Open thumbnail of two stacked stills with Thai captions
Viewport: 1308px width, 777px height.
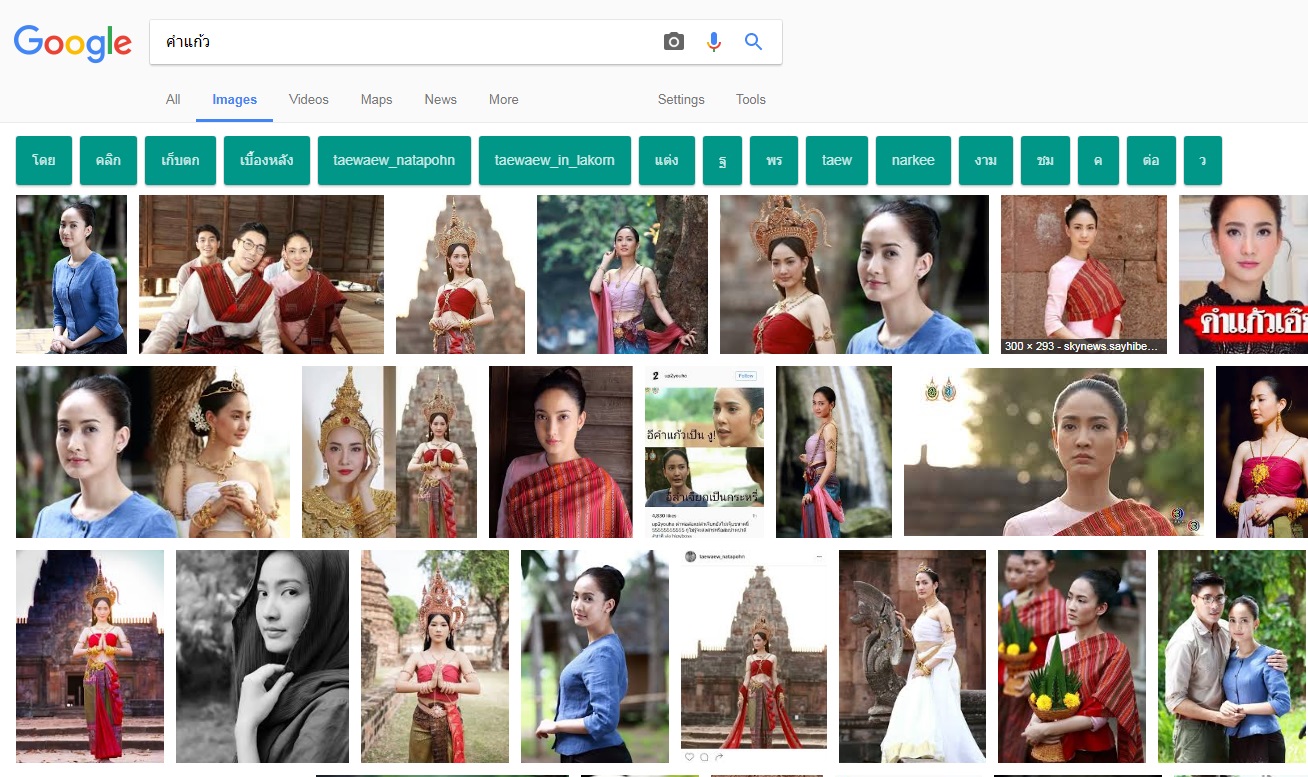704,452
